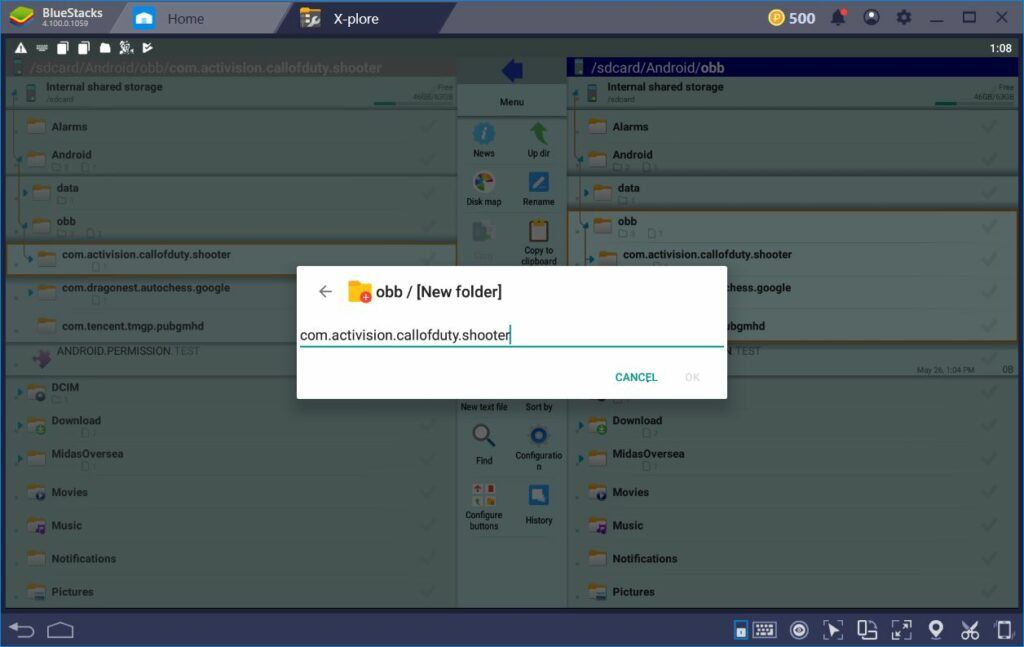The width and height of the screenshot is (1024, 647).
Task: Check the obb folder in right pane
Action: point(989,225)
